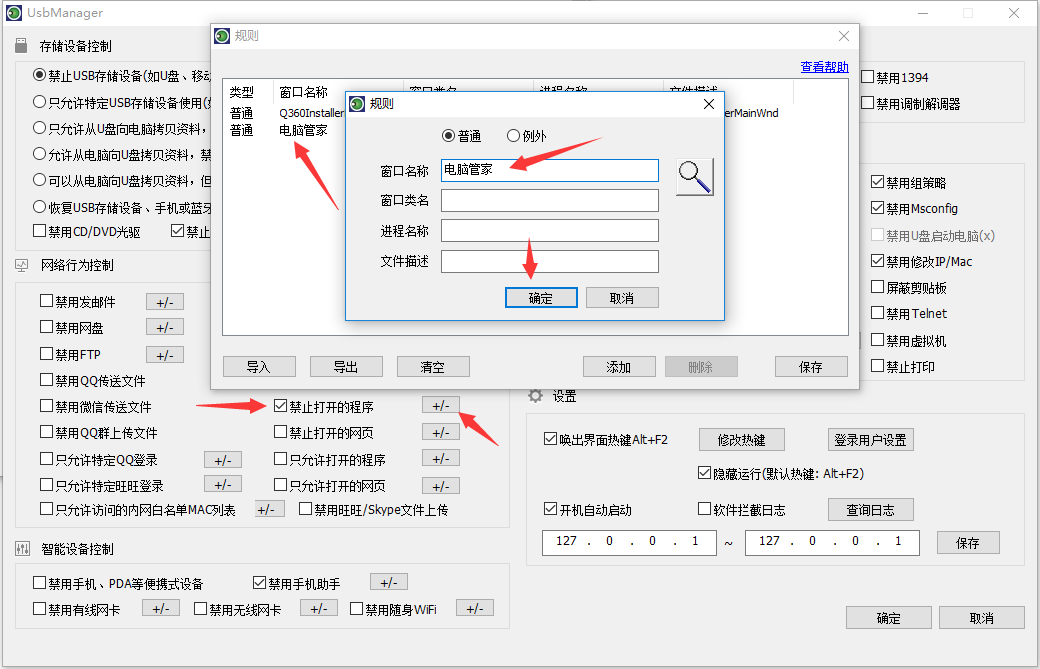Open the +/- list for 禁用发邮件
Image resolution: width=1040 pixels, height=669 pixels.
(164, 301)
